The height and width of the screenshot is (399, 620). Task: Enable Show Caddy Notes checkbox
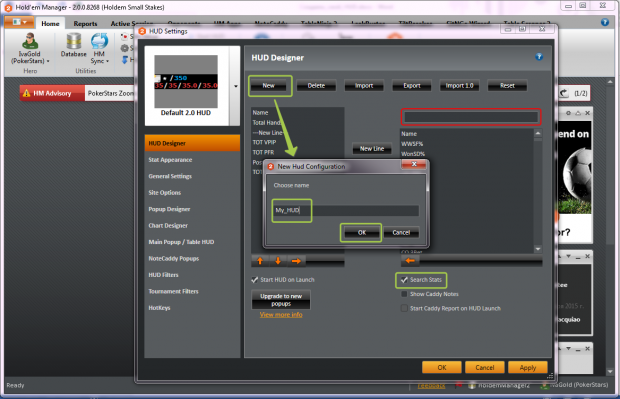(x=404, y=294)
